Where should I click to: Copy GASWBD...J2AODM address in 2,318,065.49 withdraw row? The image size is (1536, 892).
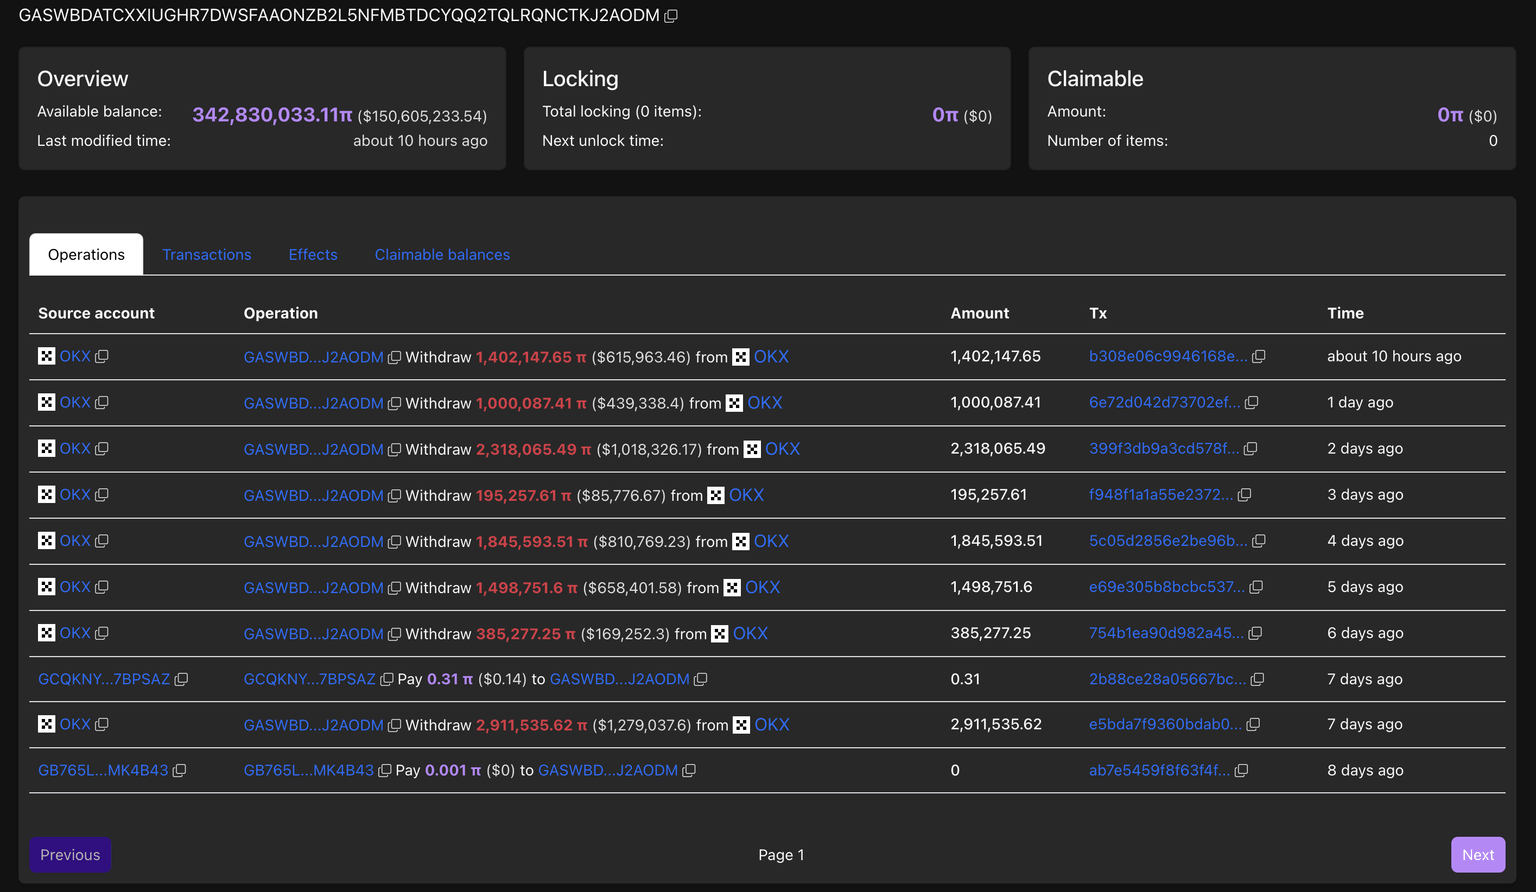coord(394,450)
